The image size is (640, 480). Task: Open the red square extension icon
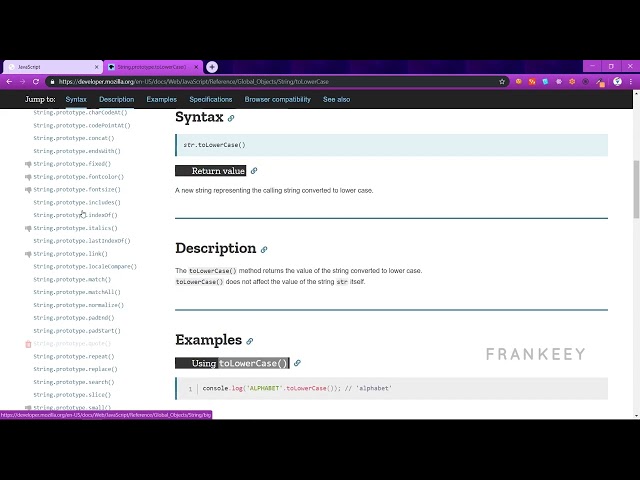[532, 82]
